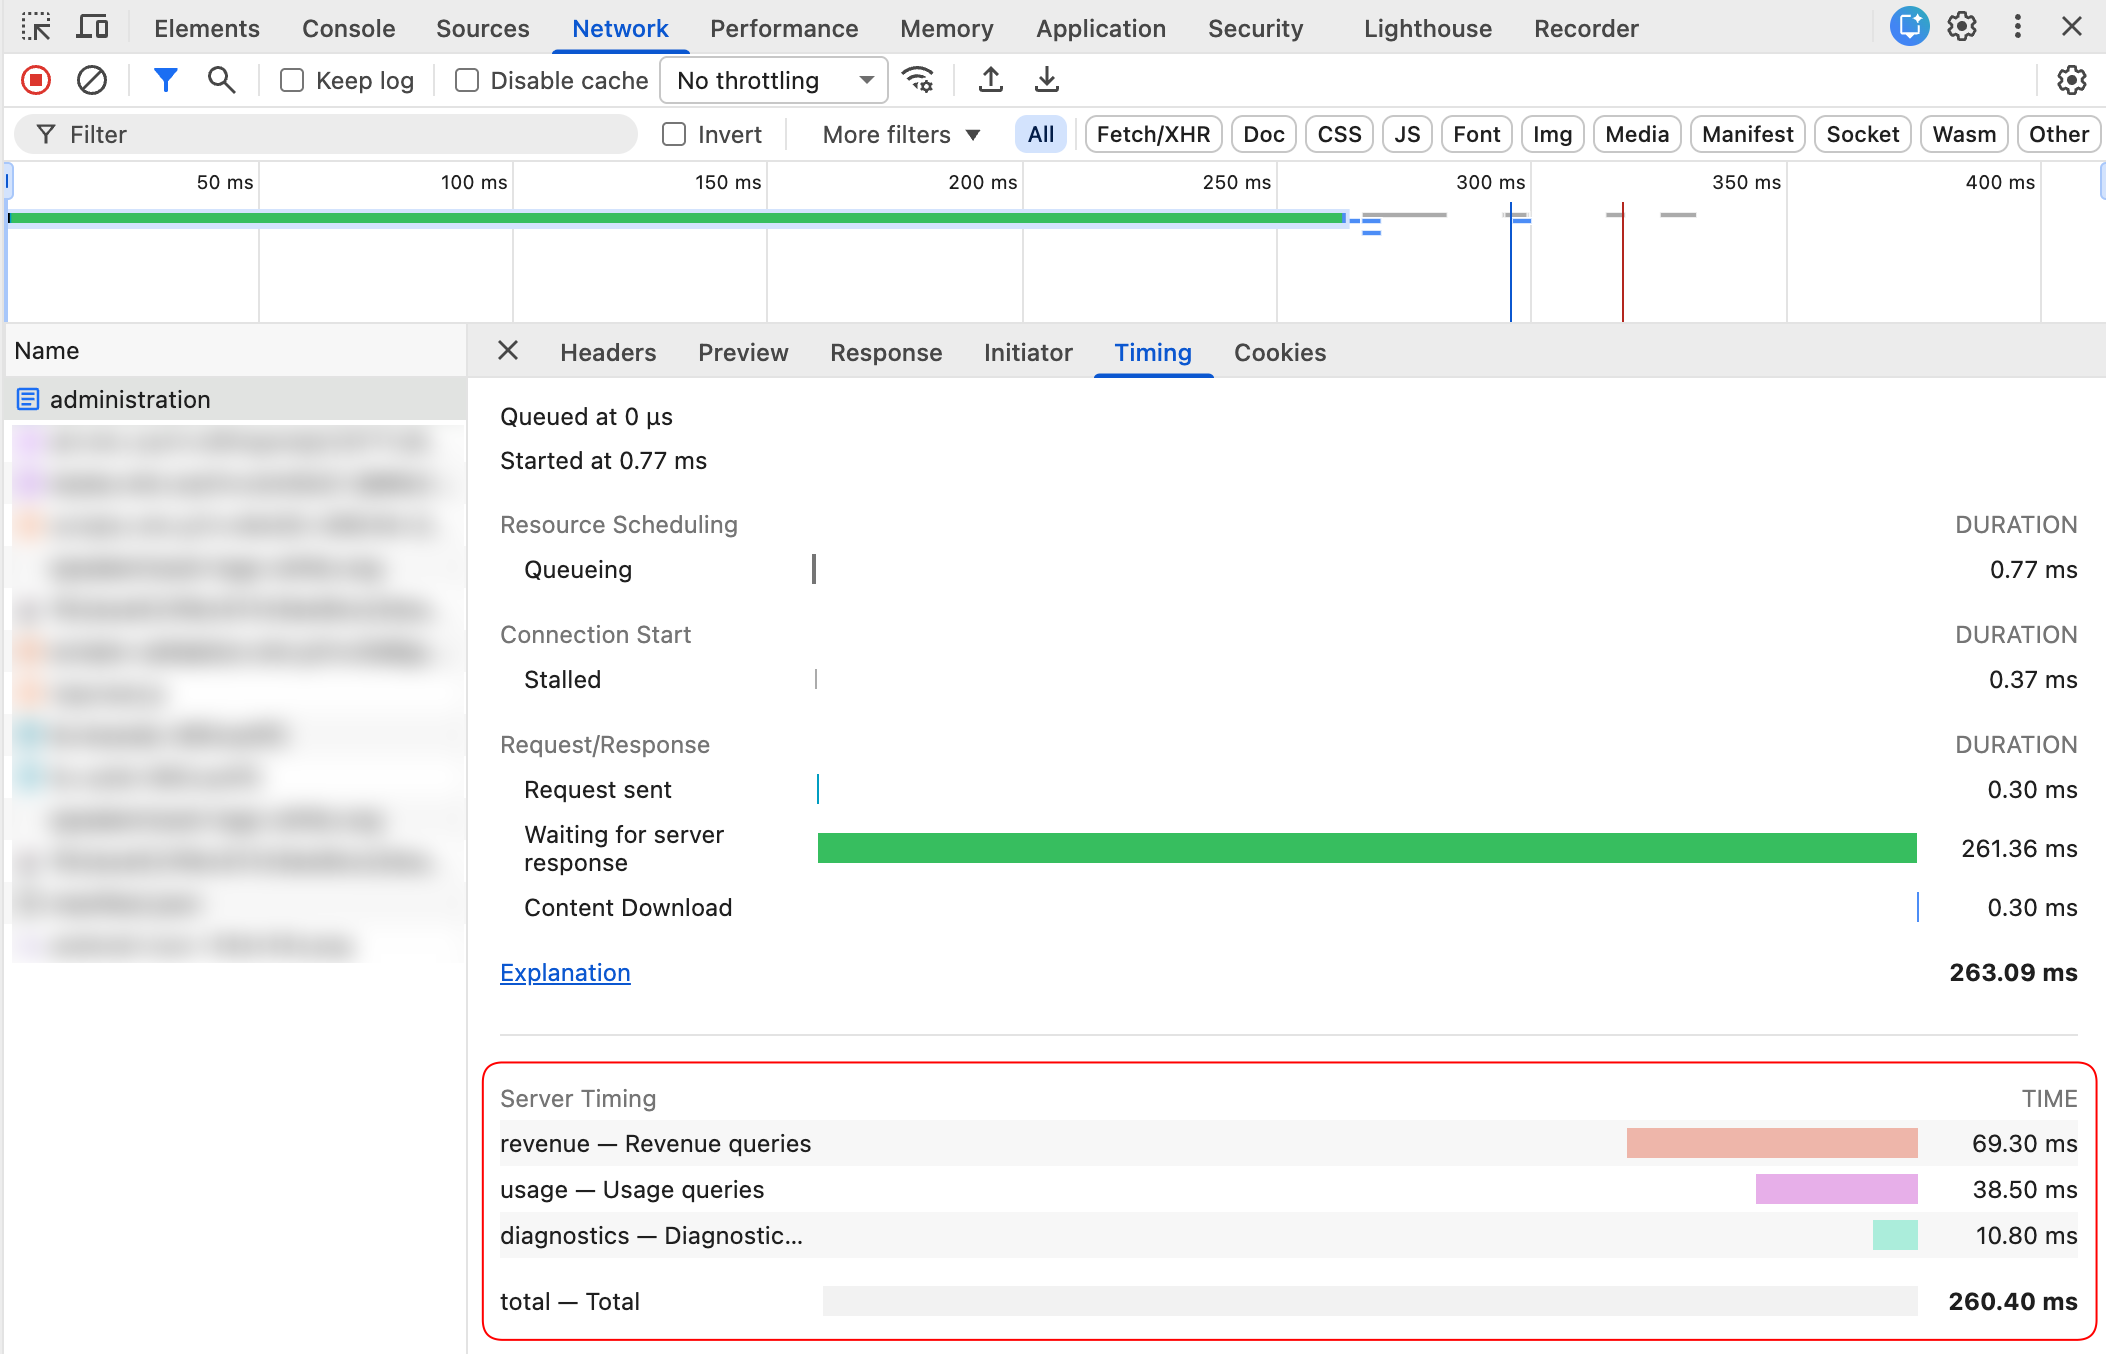
Task: Click the Name column header
Action: click(236, 351)
